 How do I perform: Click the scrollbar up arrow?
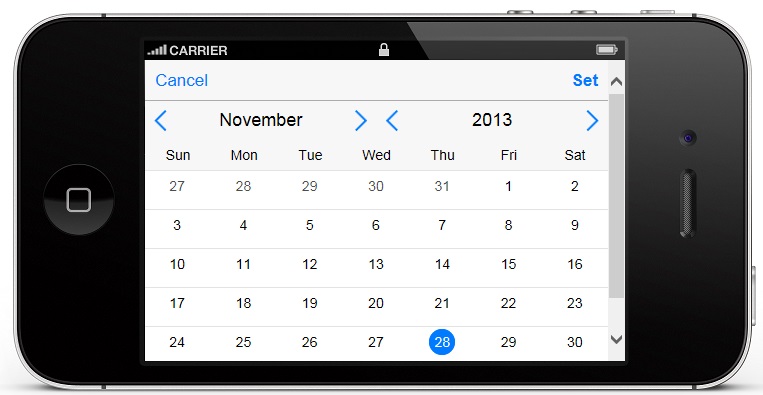click(616, 81)
